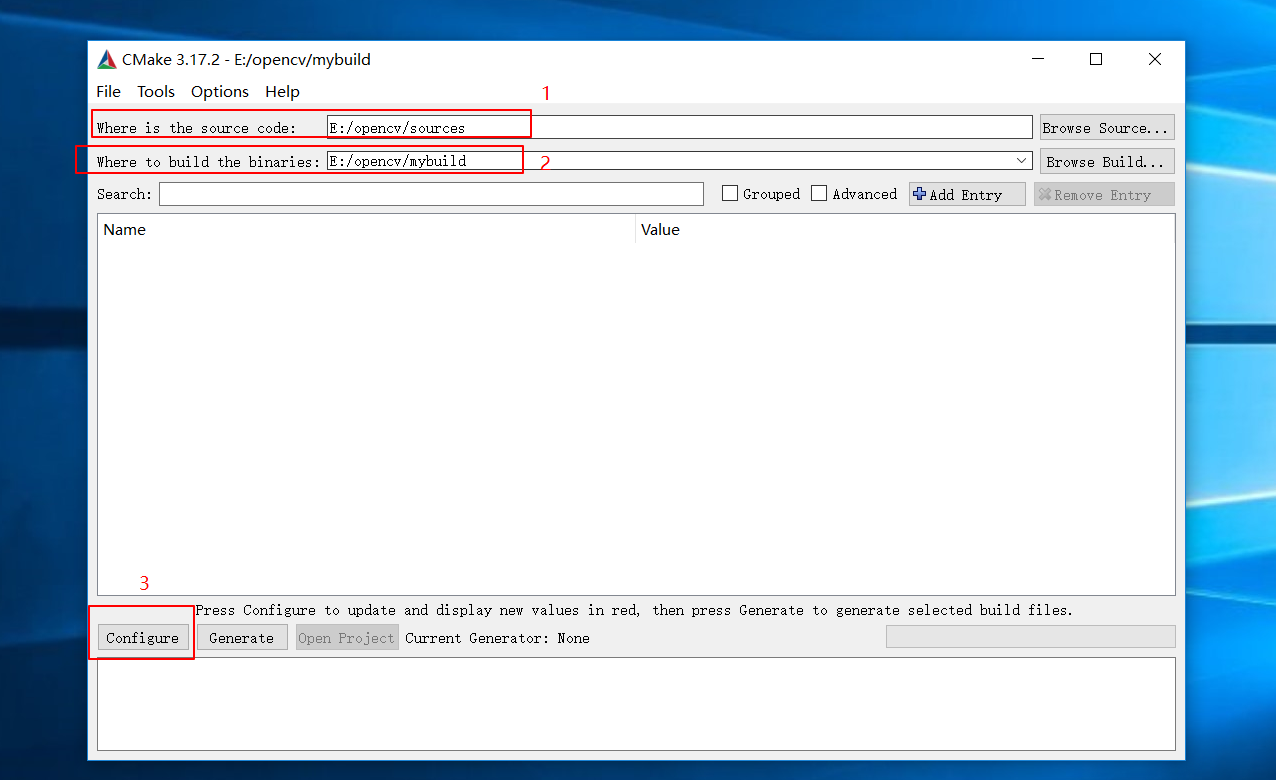Open the Options menu
The image size is (1276, 780).
click(220, 91)
